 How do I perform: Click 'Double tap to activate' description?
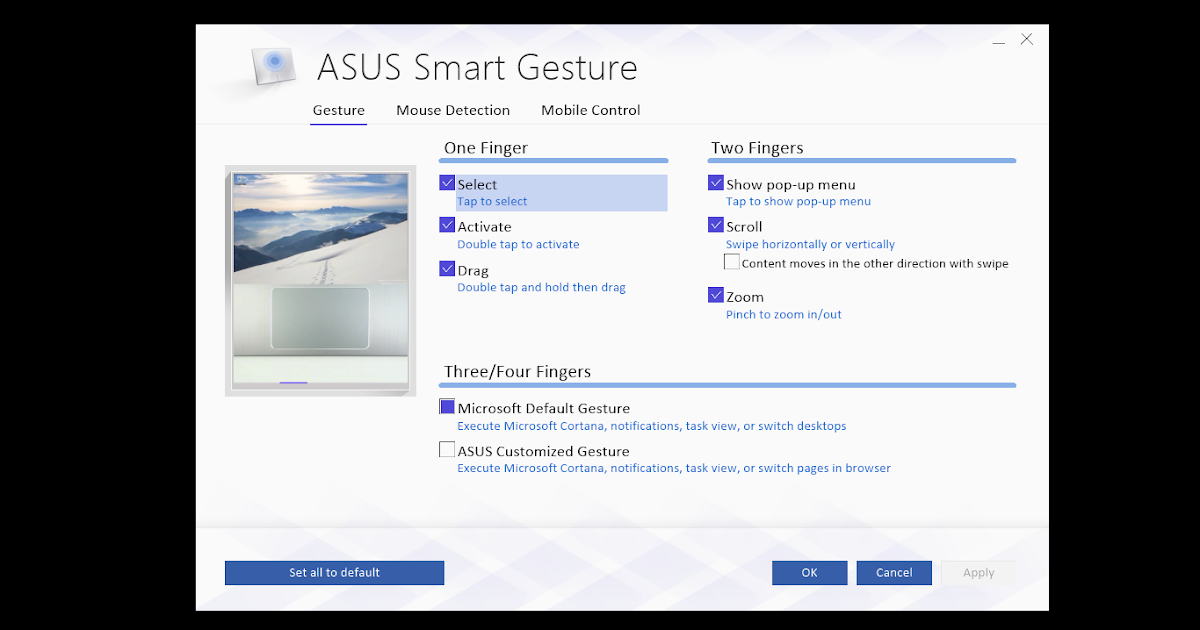pyautogui.click(x=518, y=244)
